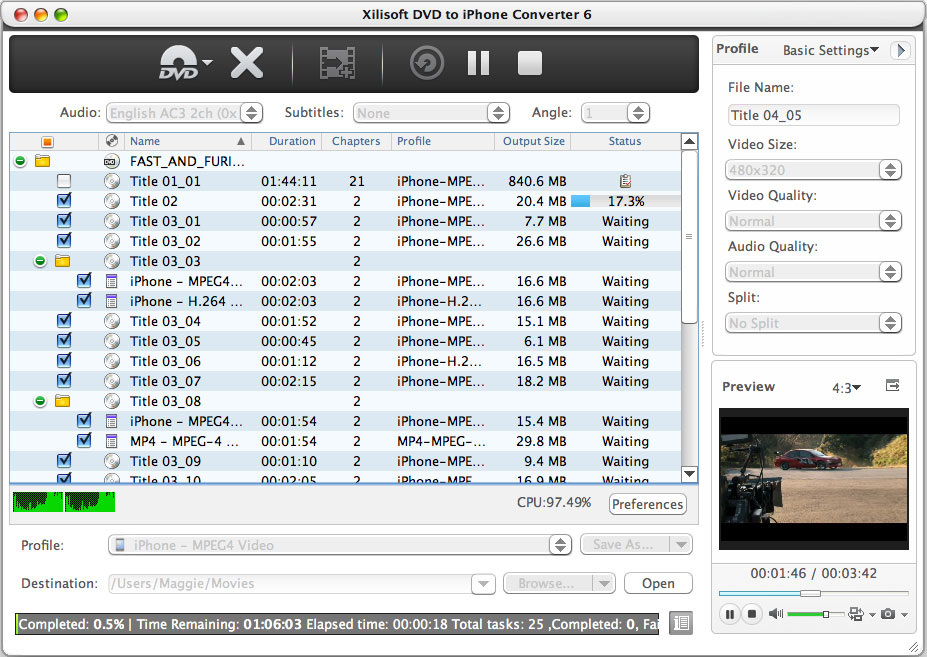Click the Save As... button

point(624,544)
